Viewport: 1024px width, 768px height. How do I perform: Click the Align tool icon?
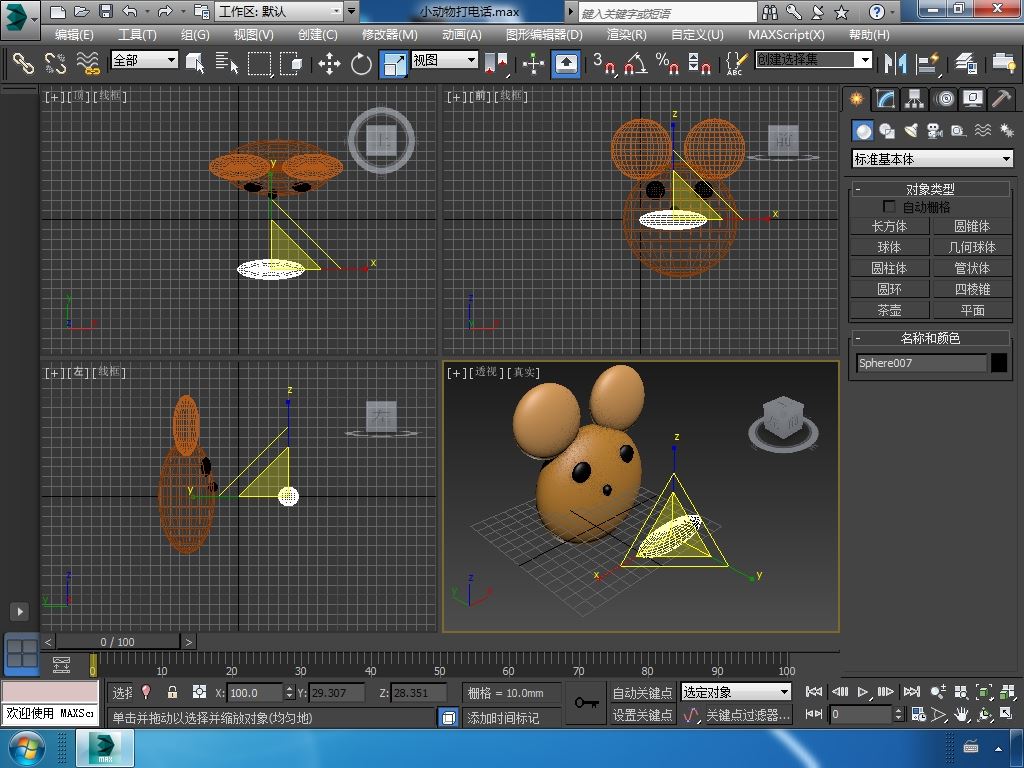point(927,63)
